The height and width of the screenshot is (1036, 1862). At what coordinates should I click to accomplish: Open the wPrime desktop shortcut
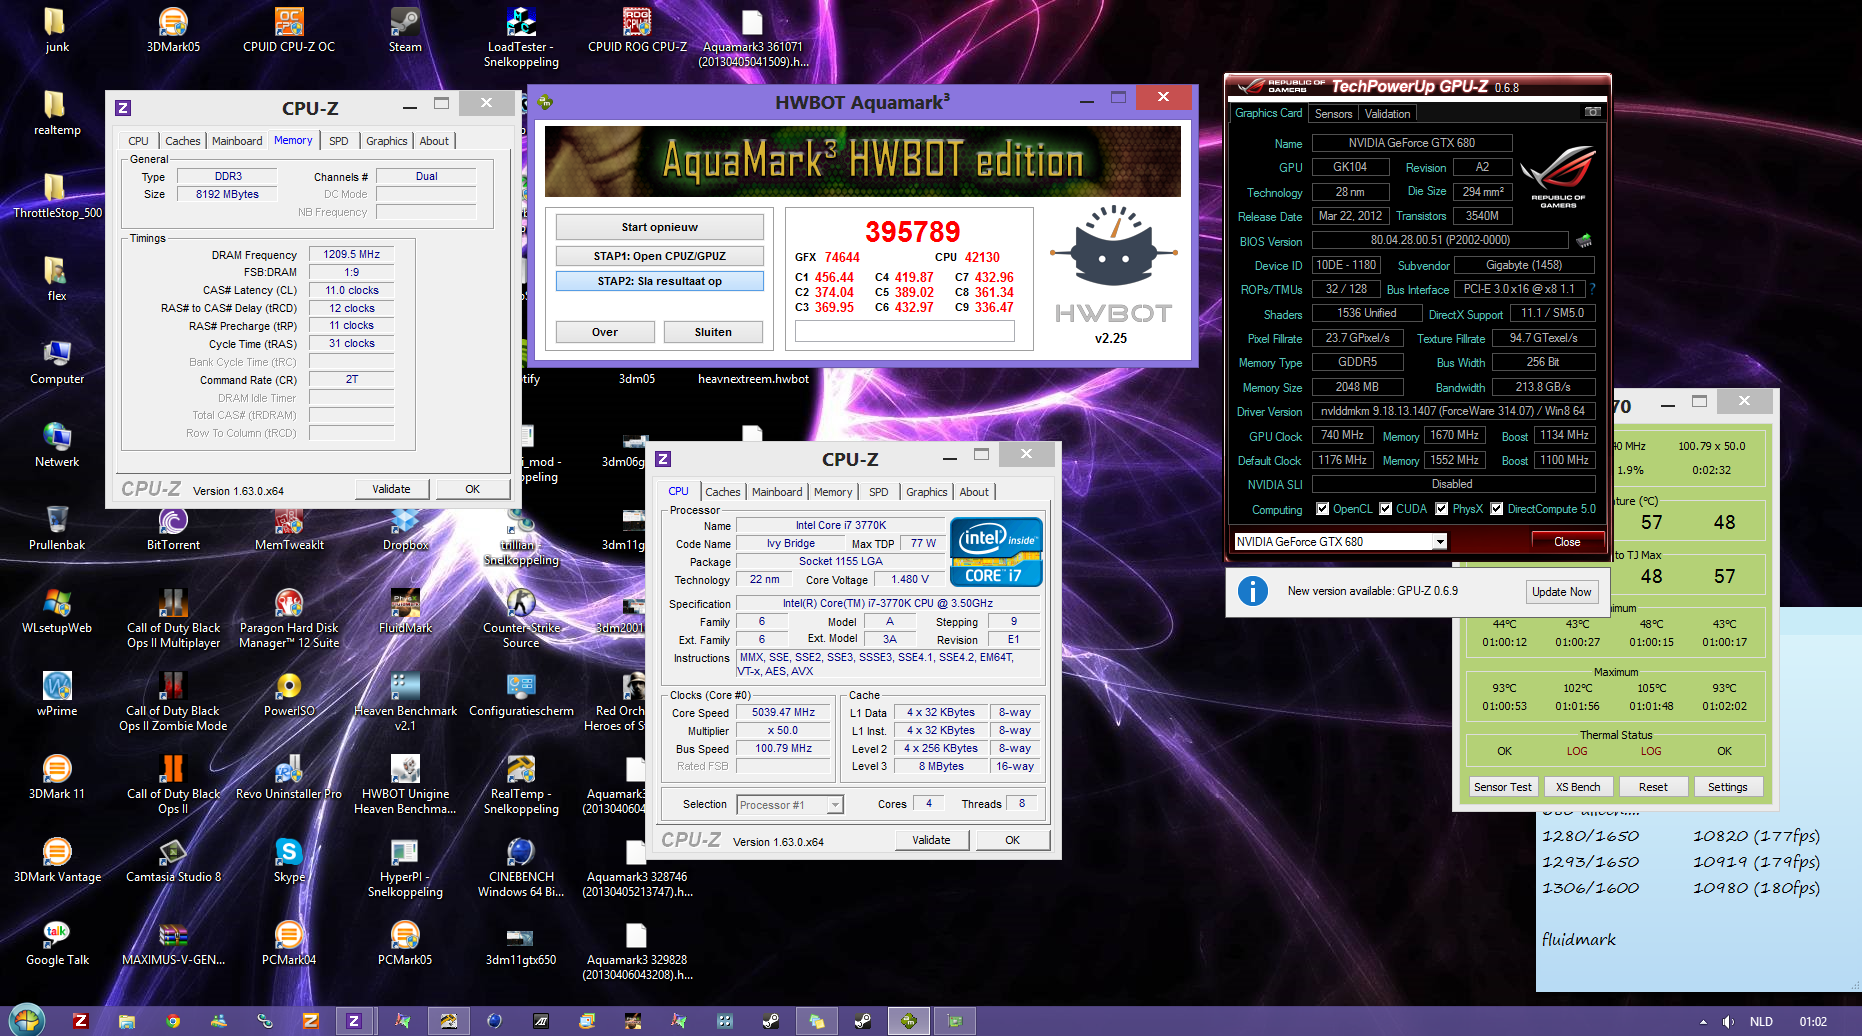pyautogui.click(x=57, y=694)
